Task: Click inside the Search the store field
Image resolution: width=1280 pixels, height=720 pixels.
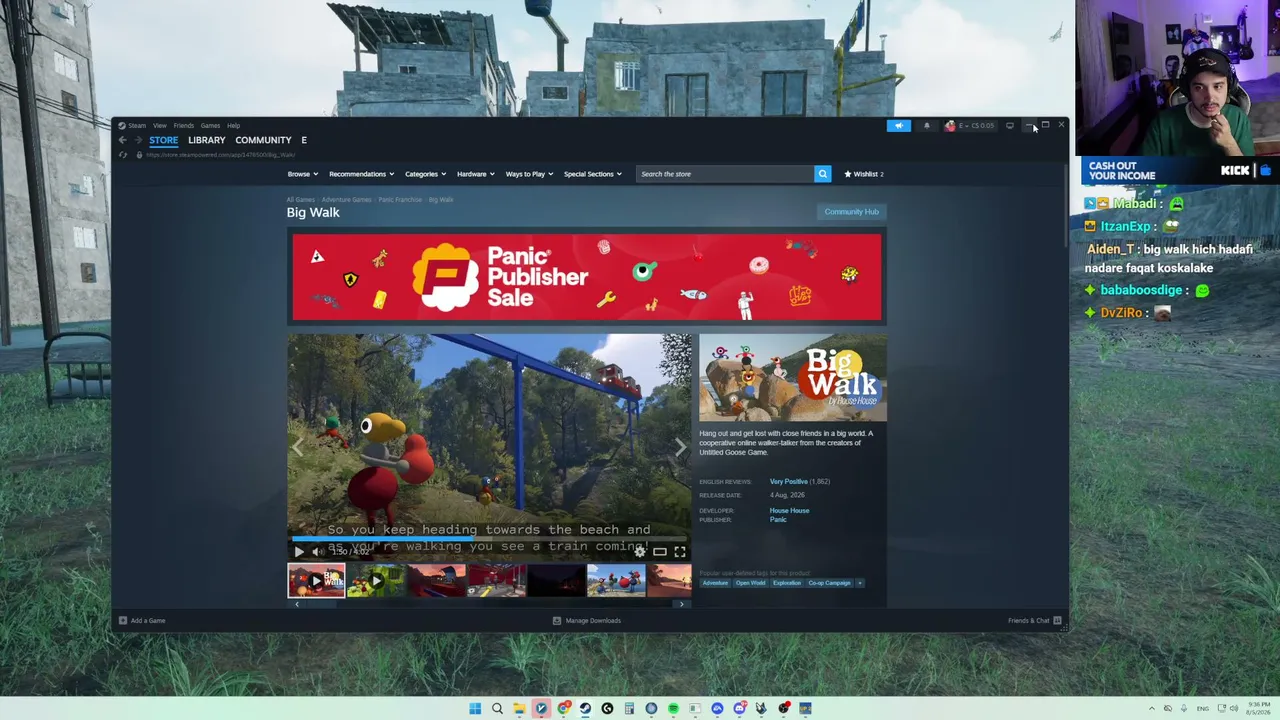Action: (x=725, y=174)
